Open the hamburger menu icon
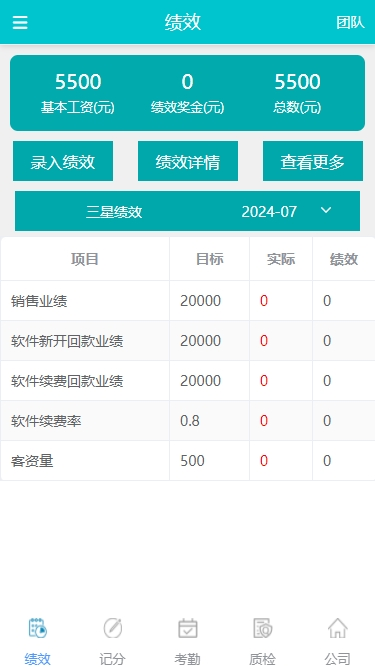 coord(20,23)
